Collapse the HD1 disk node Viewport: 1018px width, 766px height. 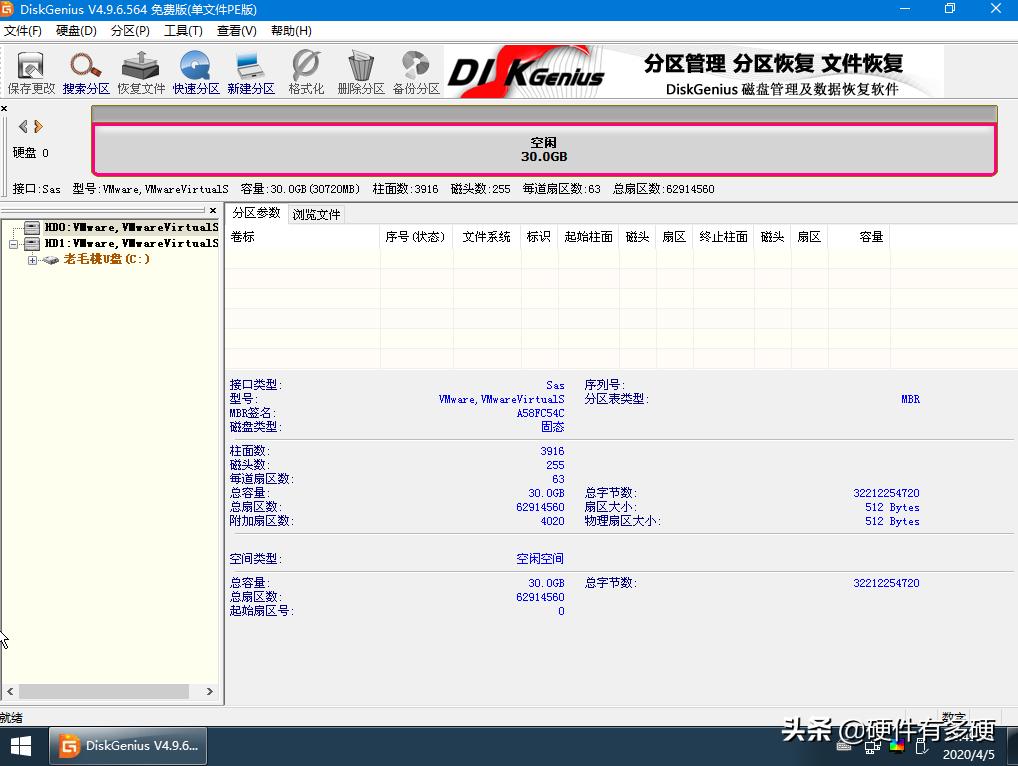click(13, 243)
